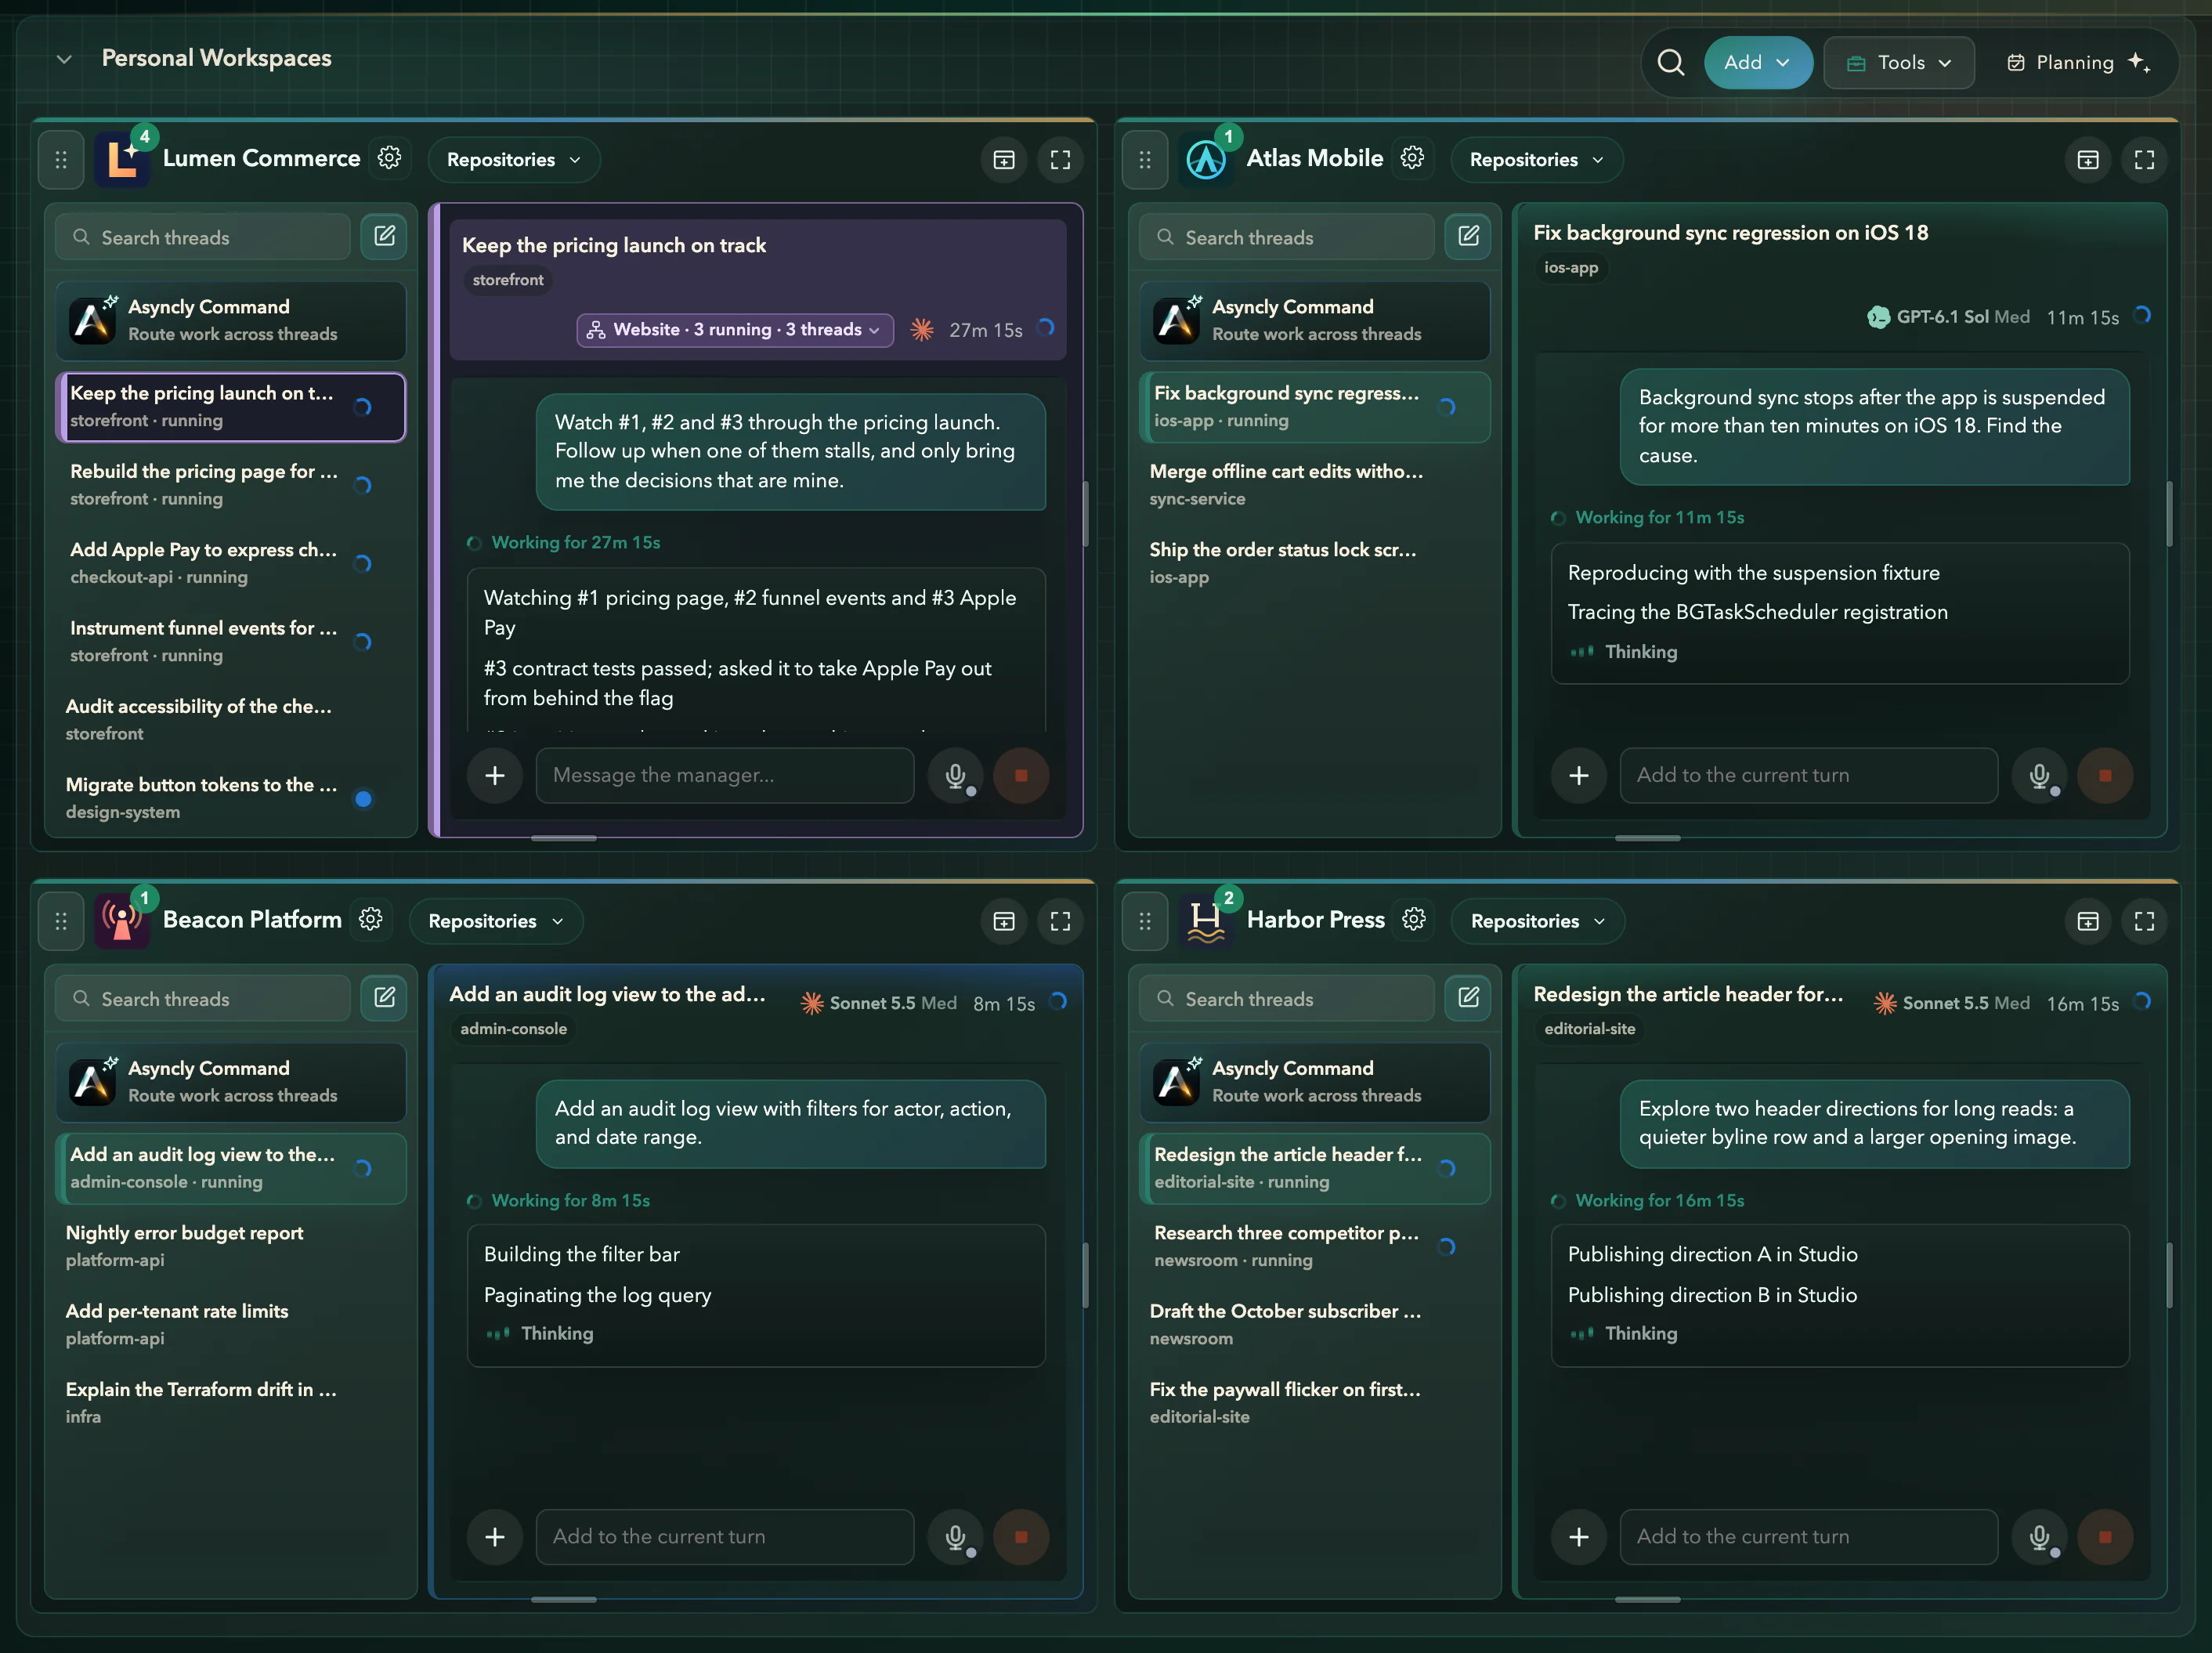Image resolution: width=2212 pixels, height=1653 pixels.
Task: Add panel layout in Atlas Mobile header
Action: (x=2088, y=159)
